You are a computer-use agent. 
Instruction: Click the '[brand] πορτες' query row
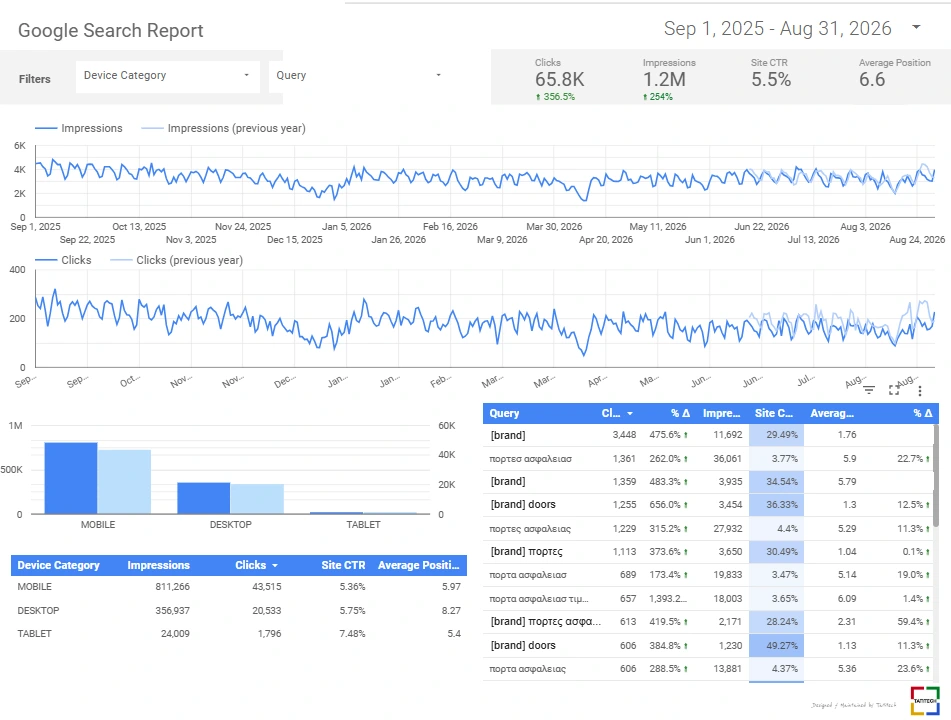coord(708,551)
